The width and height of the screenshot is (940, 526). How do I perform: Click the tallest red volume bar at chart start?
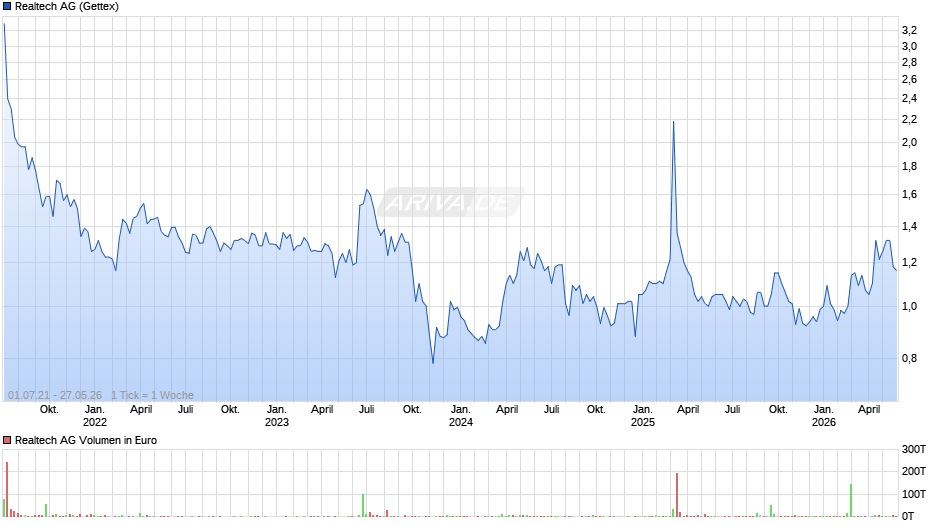click(7, 489)
